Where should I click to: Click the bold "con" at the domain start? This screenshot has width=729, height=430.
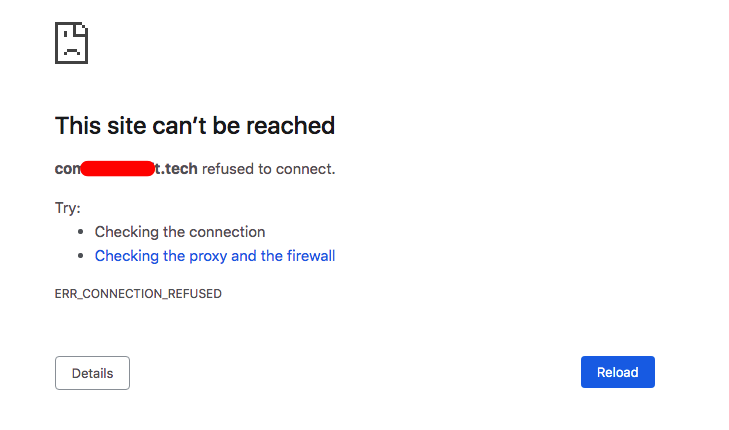click(x=67, y=169)
